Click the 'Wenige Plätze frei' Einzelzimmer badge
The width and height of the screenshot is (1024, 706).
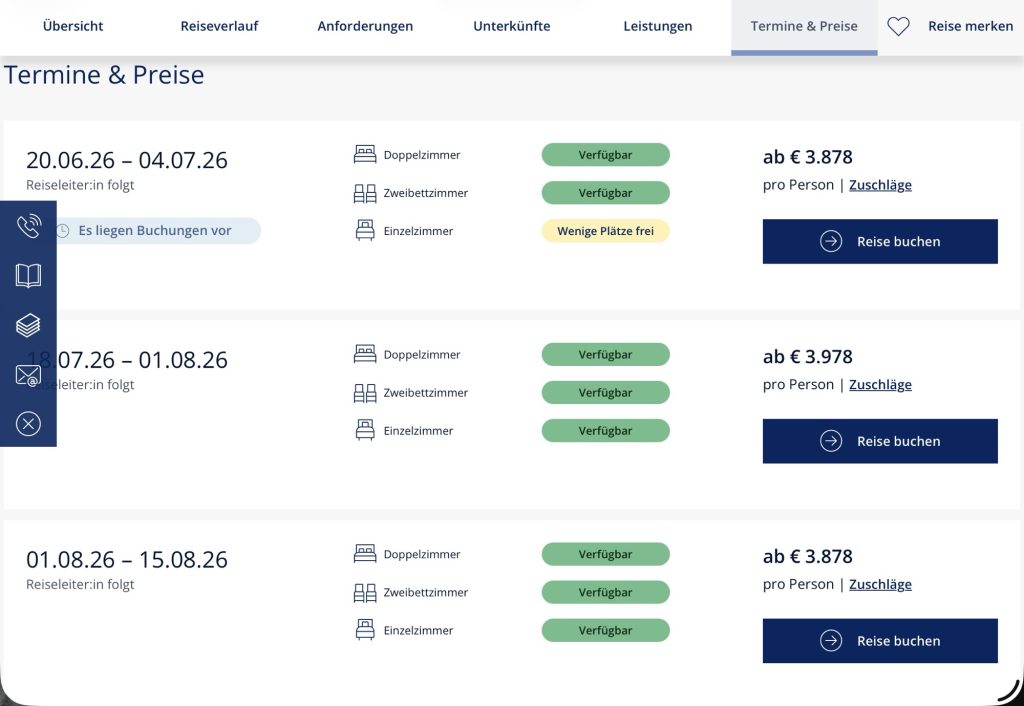[605, 231]
